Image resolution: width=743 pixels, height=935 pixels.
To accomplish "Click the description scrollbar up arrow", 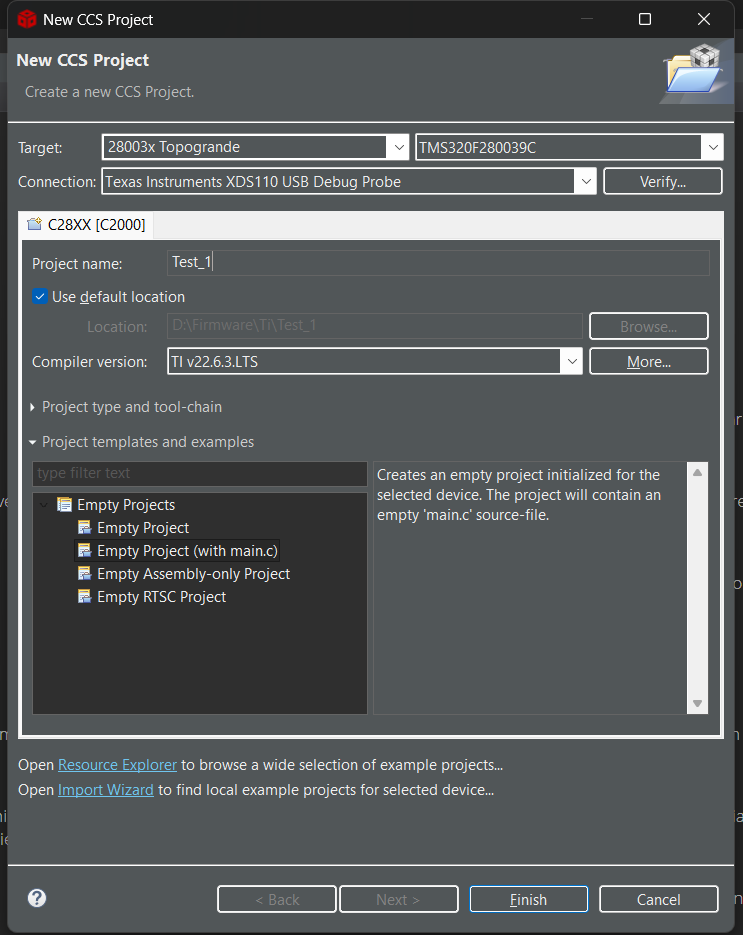I will pyautogui.click(x=697, y=472).
